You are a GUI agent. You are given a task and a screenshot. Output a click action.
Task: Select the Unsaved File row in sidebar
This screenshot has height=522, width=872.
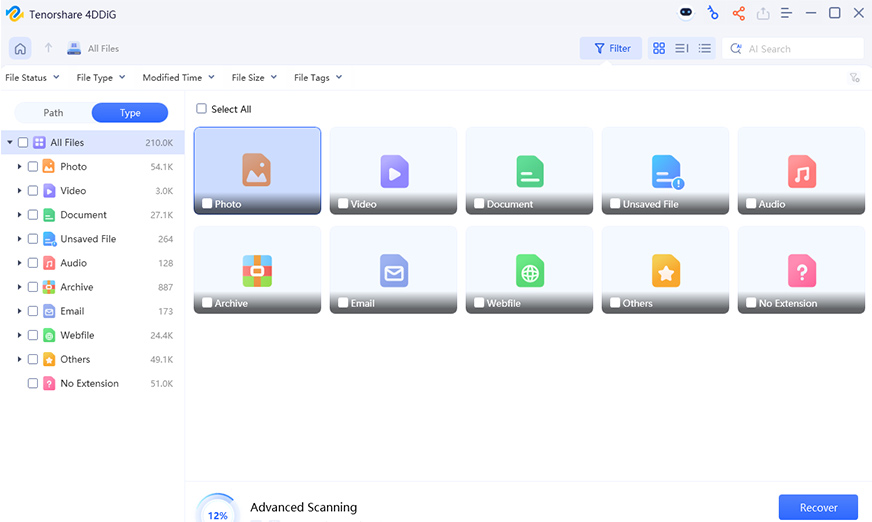93,239
